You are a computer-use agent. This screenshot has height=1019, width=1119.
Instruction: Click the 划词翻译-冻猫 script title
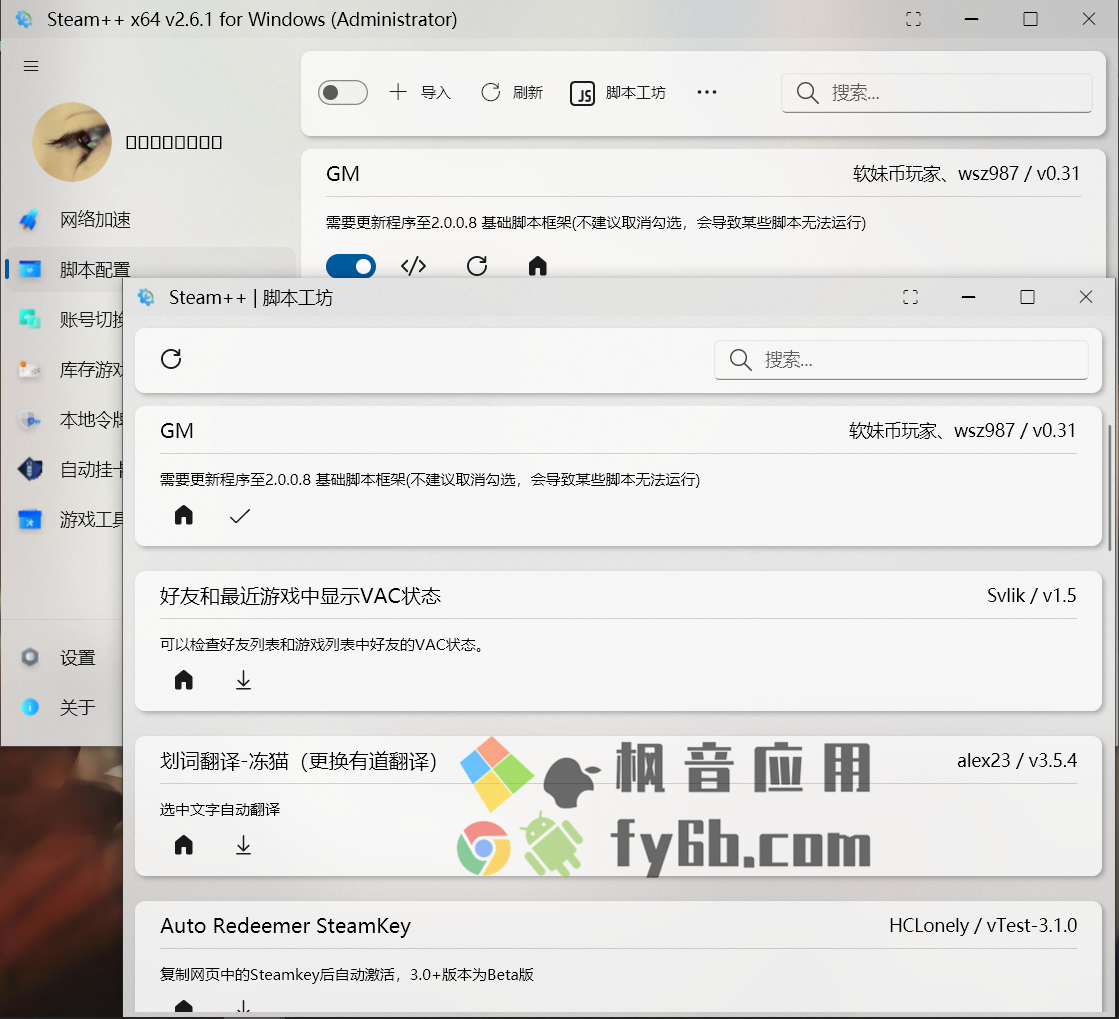(298, 761)
